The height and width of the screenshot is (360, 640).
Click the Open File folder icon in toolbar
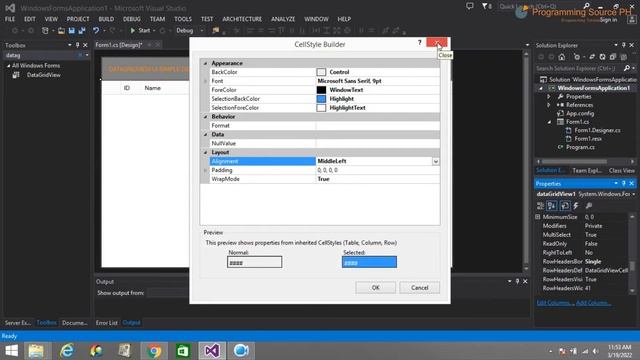[x=61, y=30]
